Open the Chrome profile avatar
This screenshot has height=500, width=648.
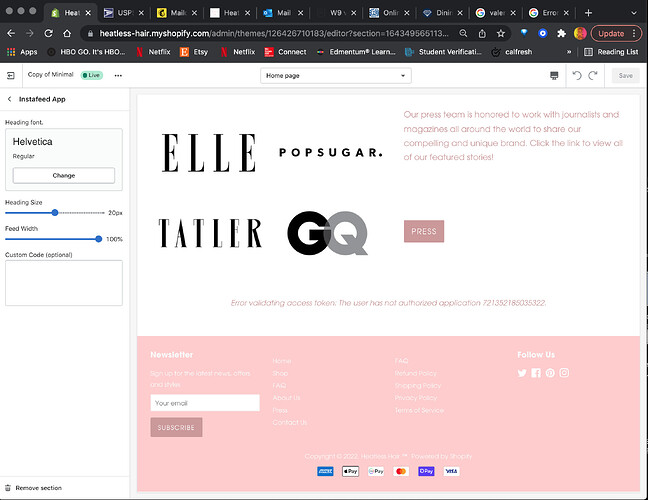(580, 33)
